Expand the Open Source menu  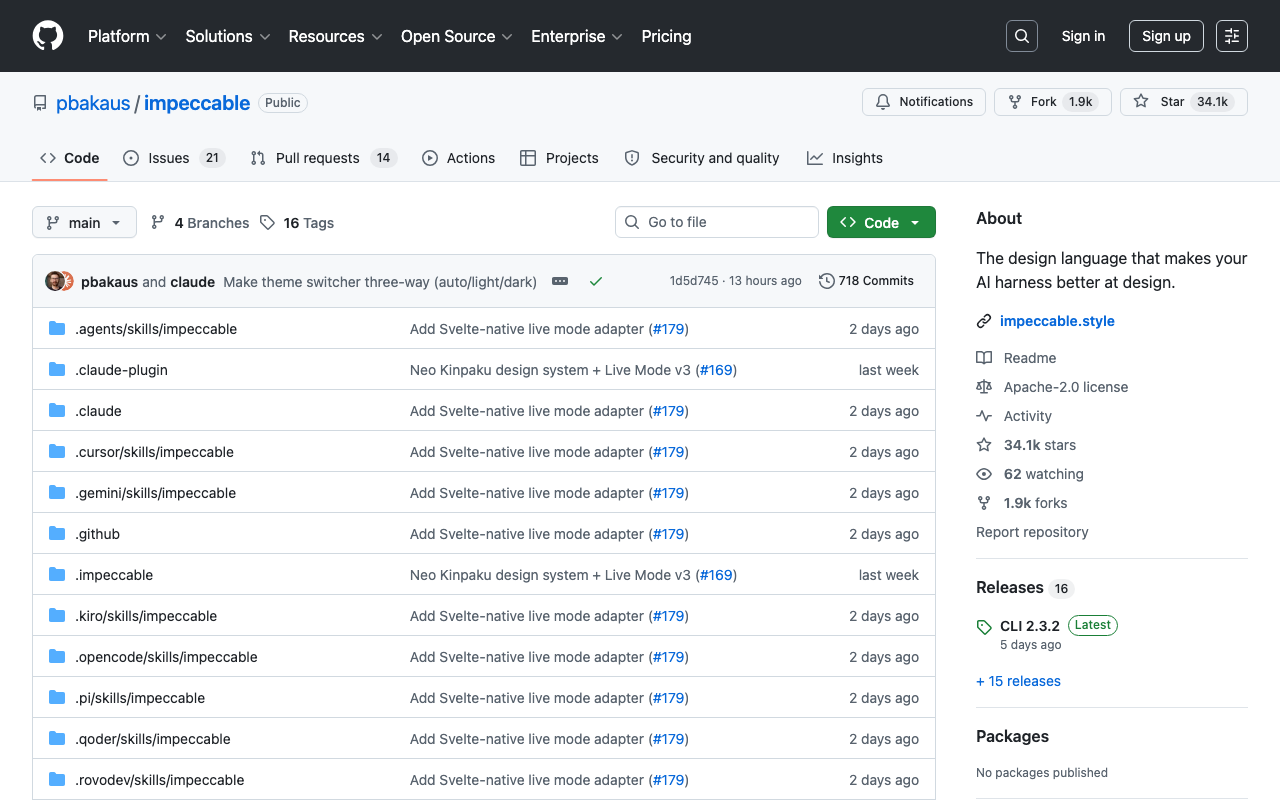tap(457, 36)
